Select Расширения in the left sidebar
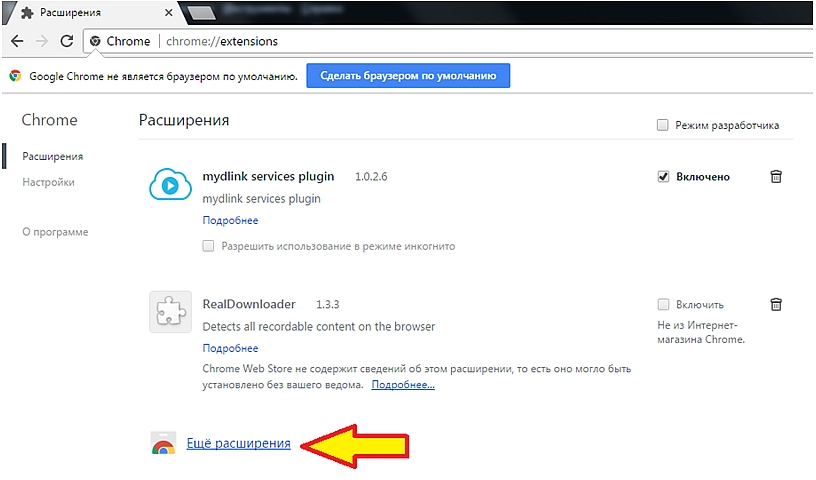Viewport: 816px width, 480px height. 52,156
